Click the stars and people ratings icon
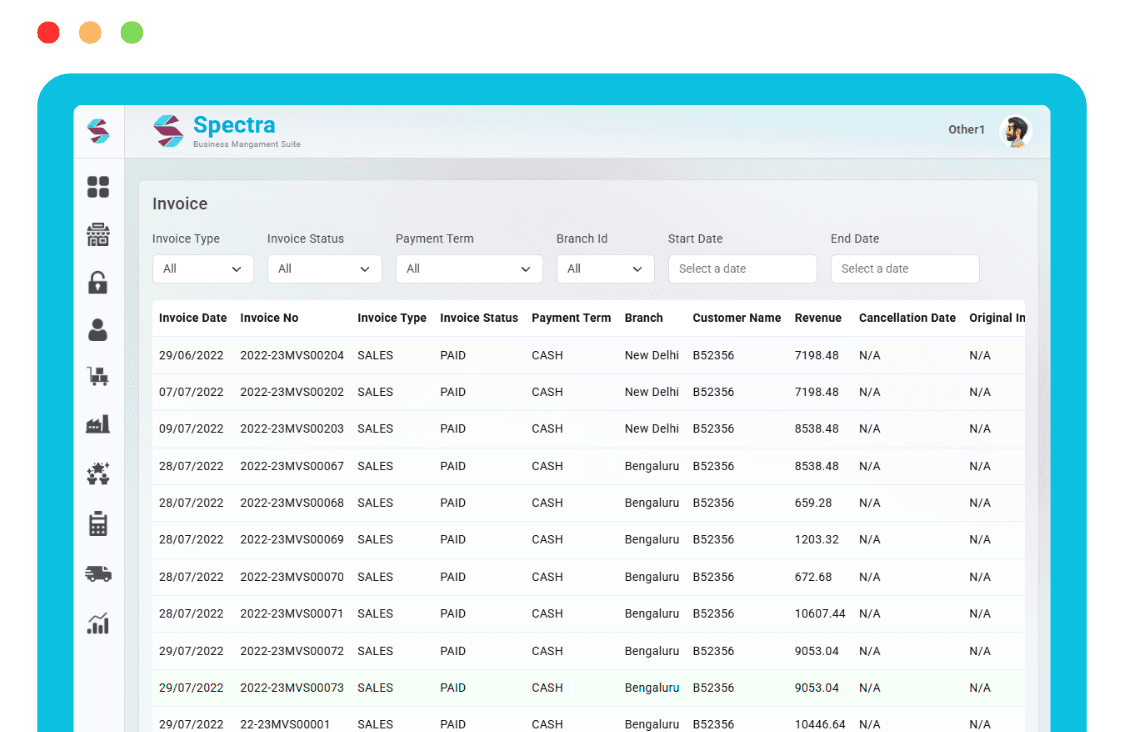This screenshot has height=732, width=1124. 98,474
